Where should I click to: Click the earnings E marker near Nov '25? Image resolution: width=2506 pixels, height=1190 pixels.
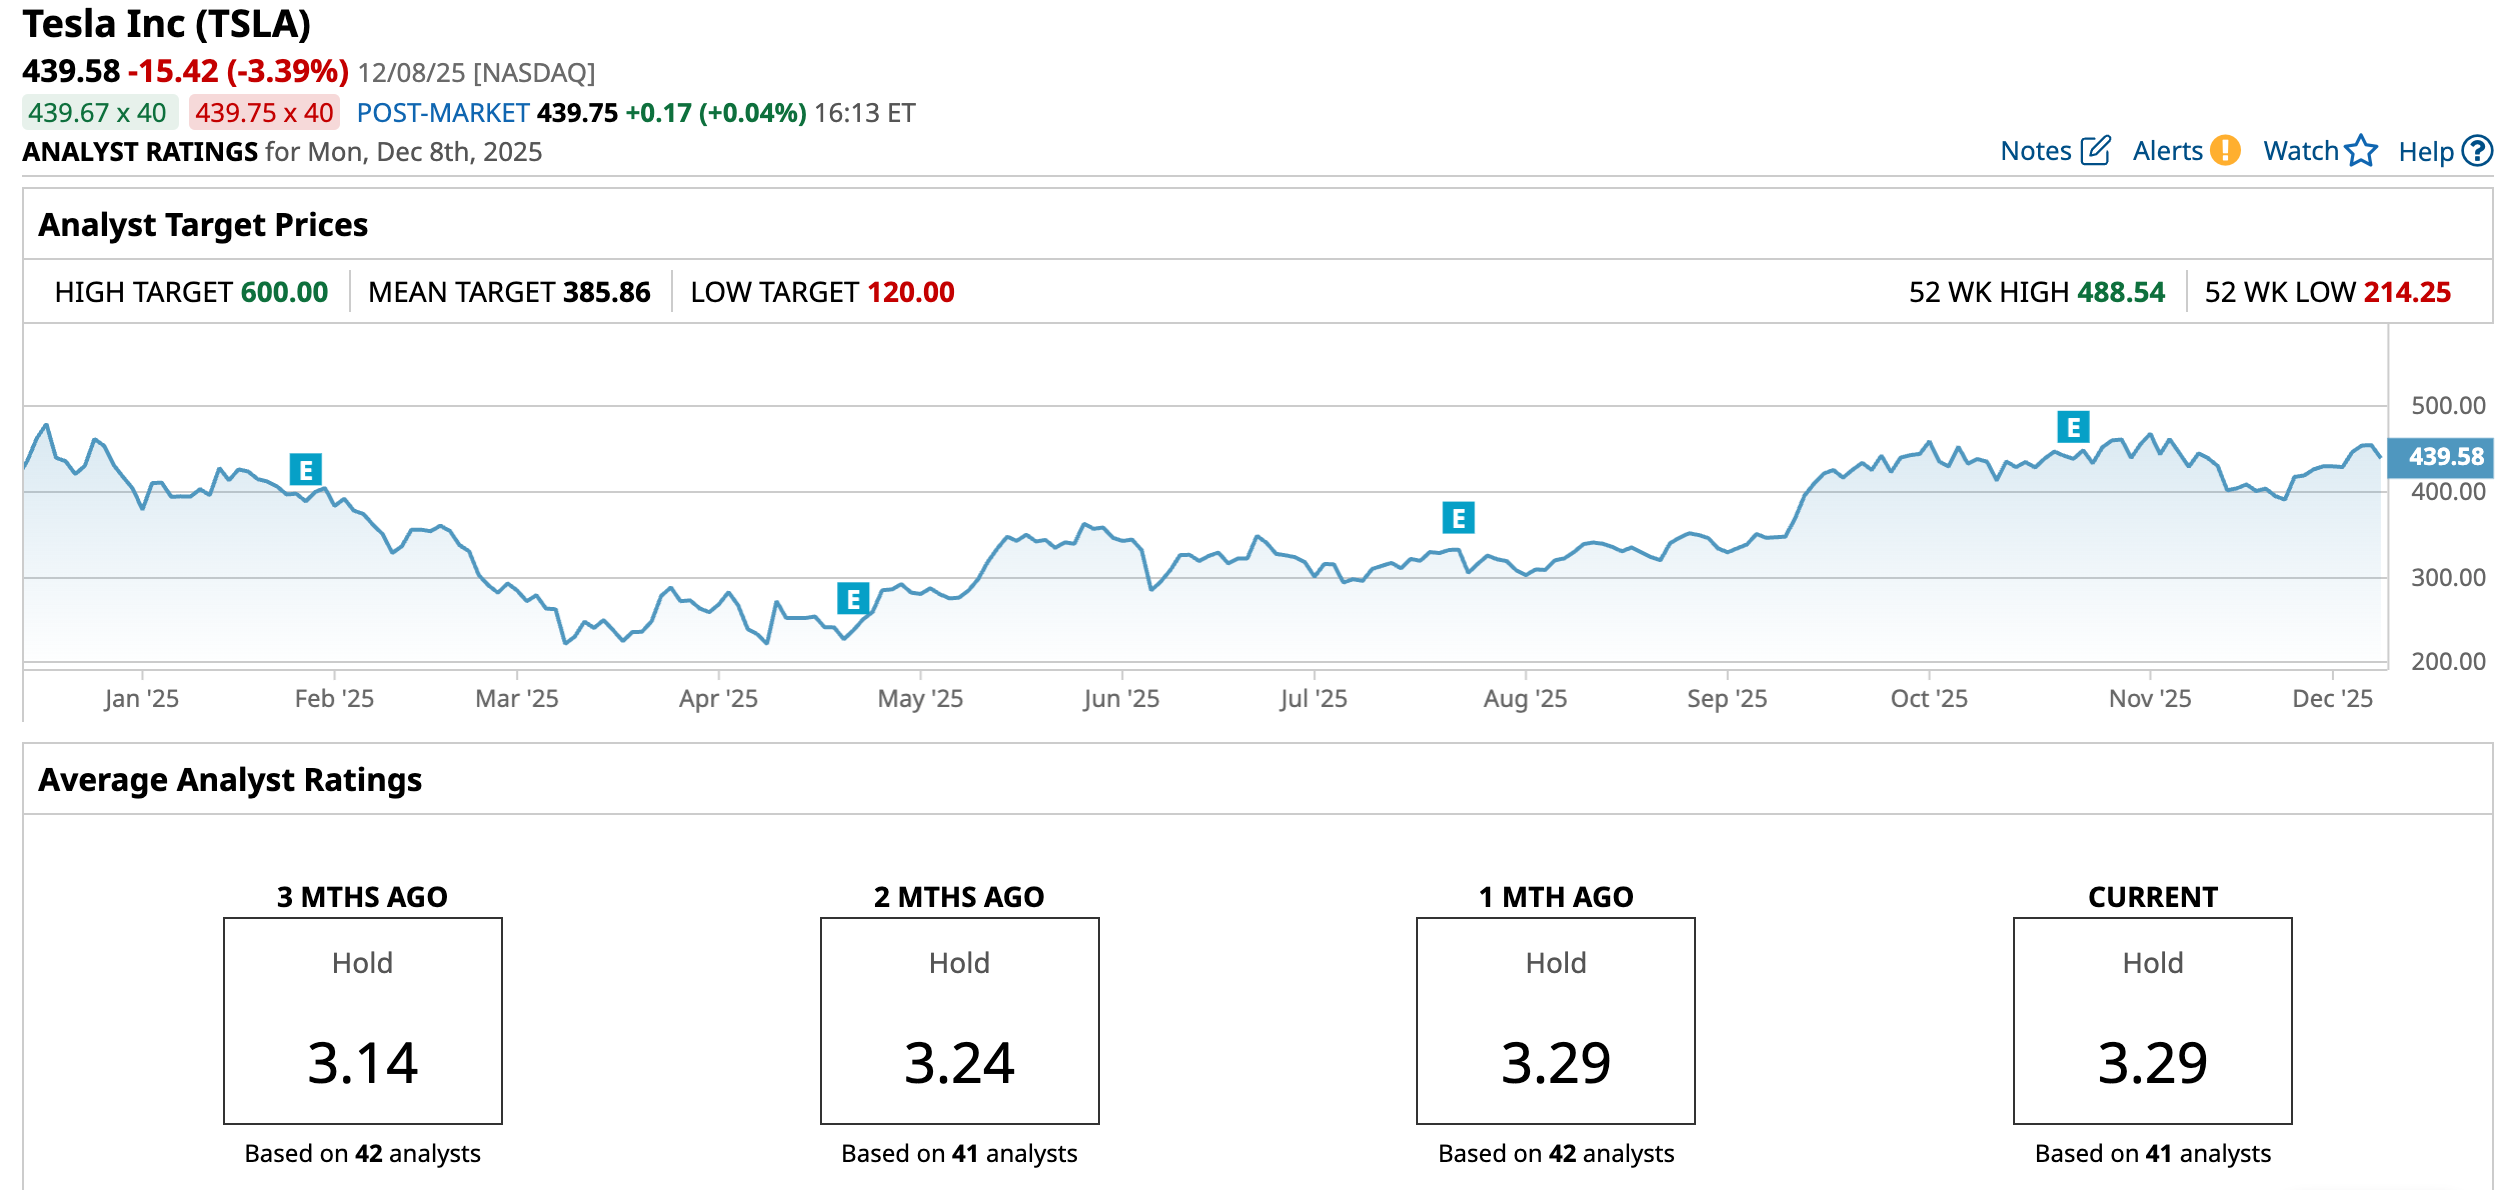[x=2073, y=428]
